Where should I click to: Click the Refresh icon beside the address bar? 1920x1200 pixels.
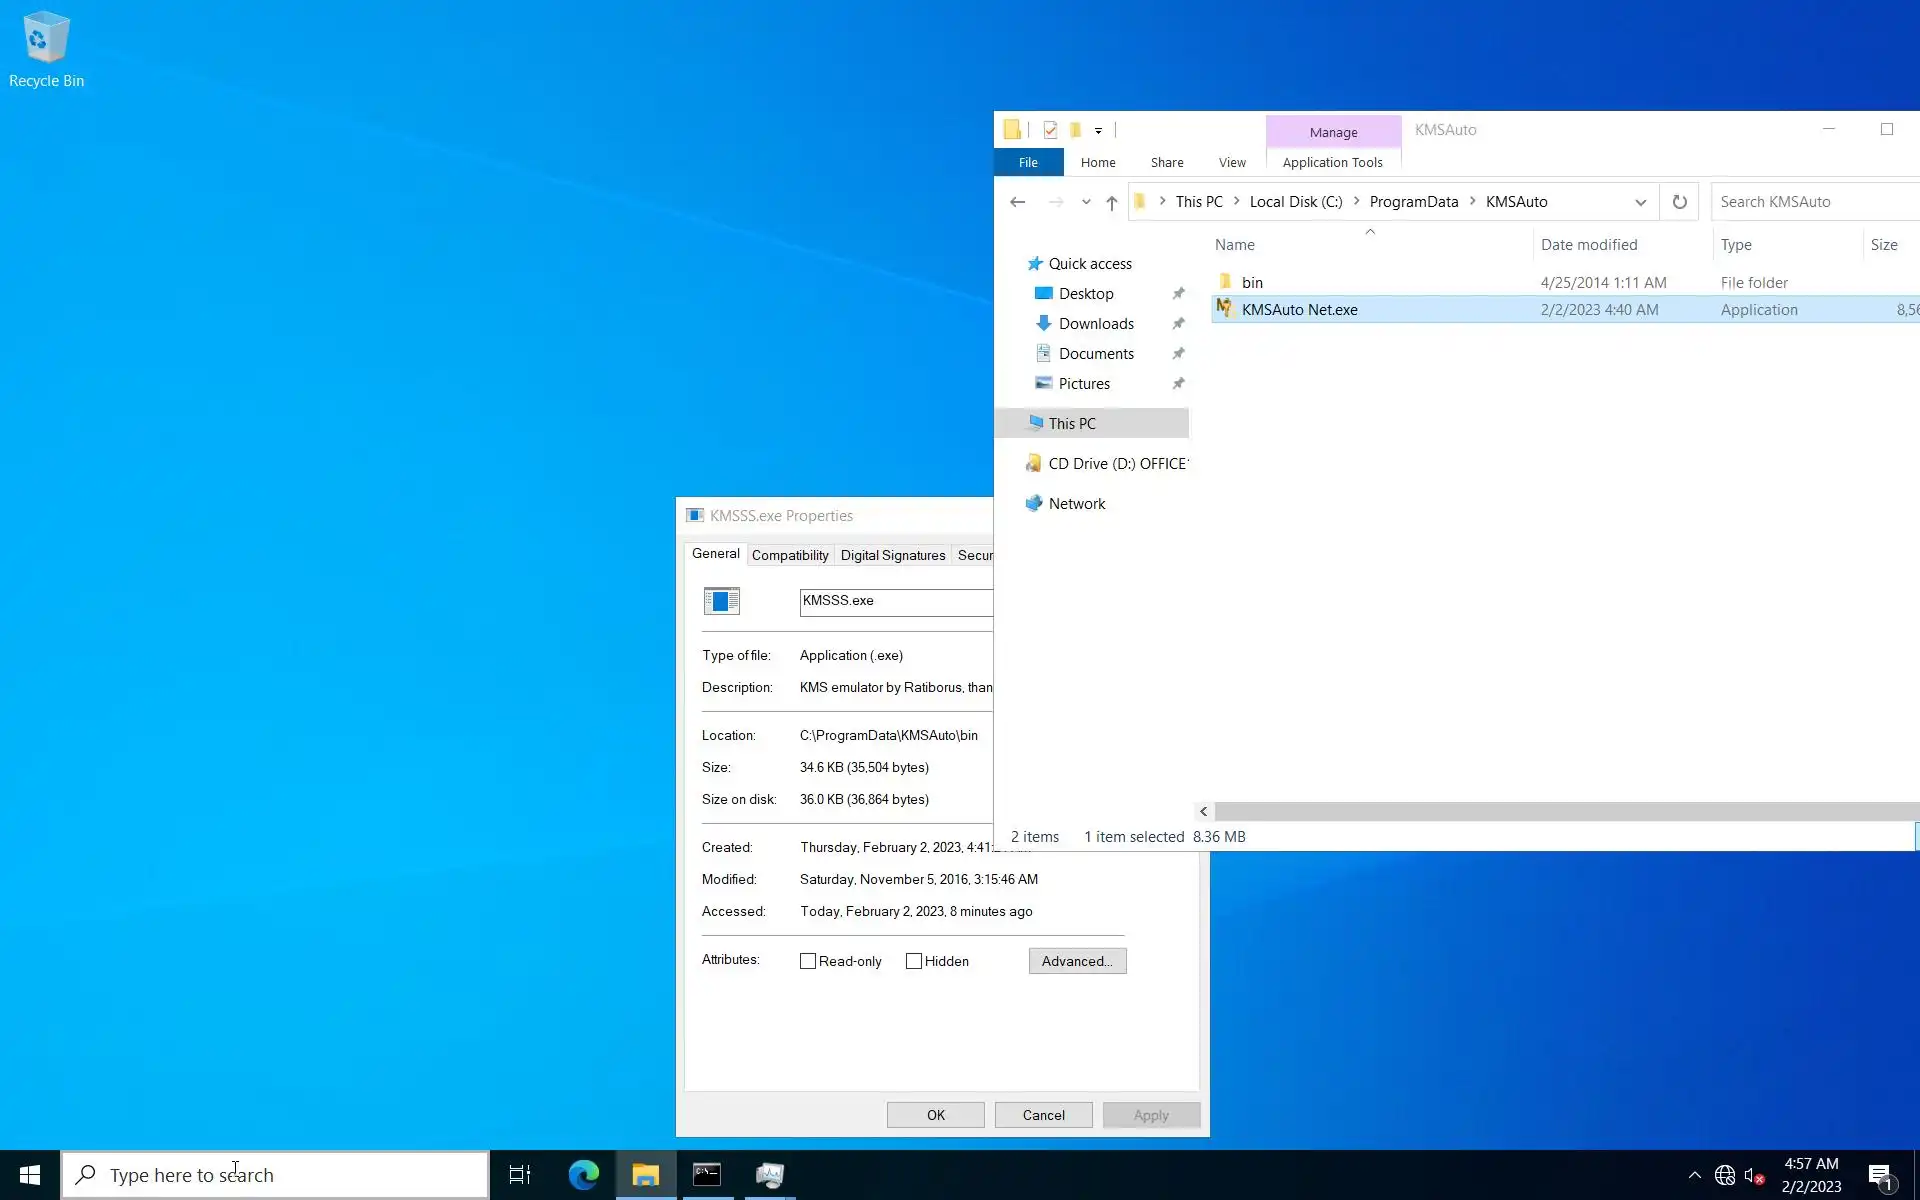[x=1679, y=202]
